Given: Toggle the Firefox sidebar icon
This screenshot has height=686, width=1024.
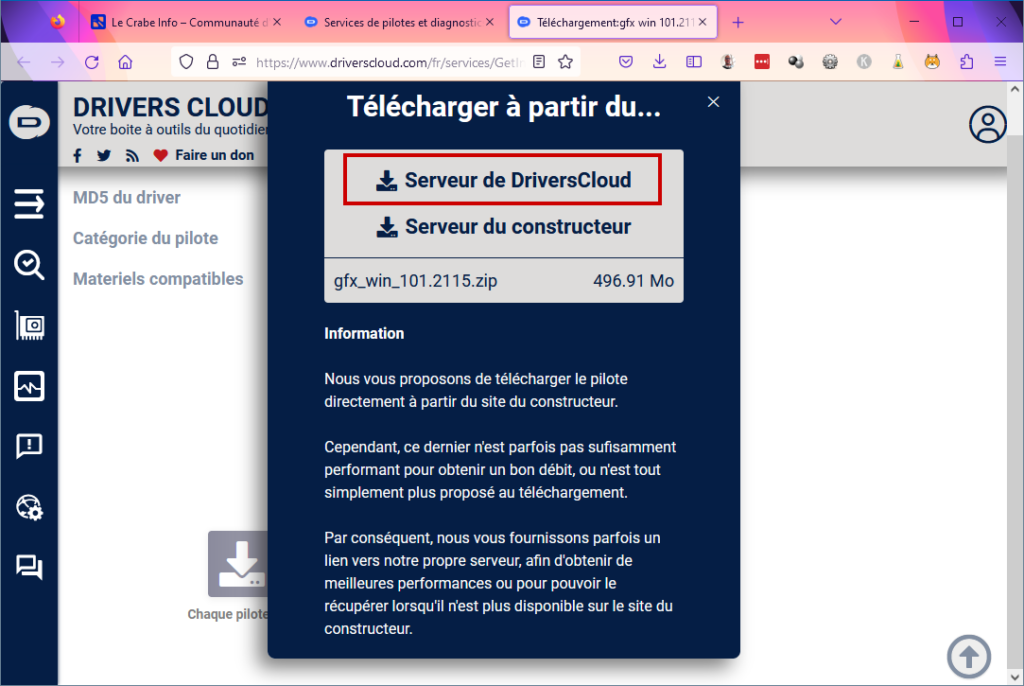Looking at the screenshot, I should [x=694, y=62].
